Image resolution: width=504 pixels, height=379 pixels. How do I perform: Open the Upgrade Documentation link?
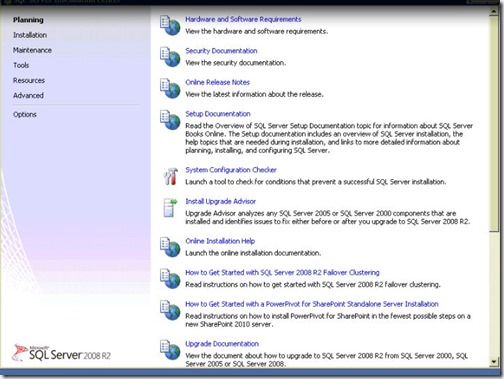tap(222, 344)
